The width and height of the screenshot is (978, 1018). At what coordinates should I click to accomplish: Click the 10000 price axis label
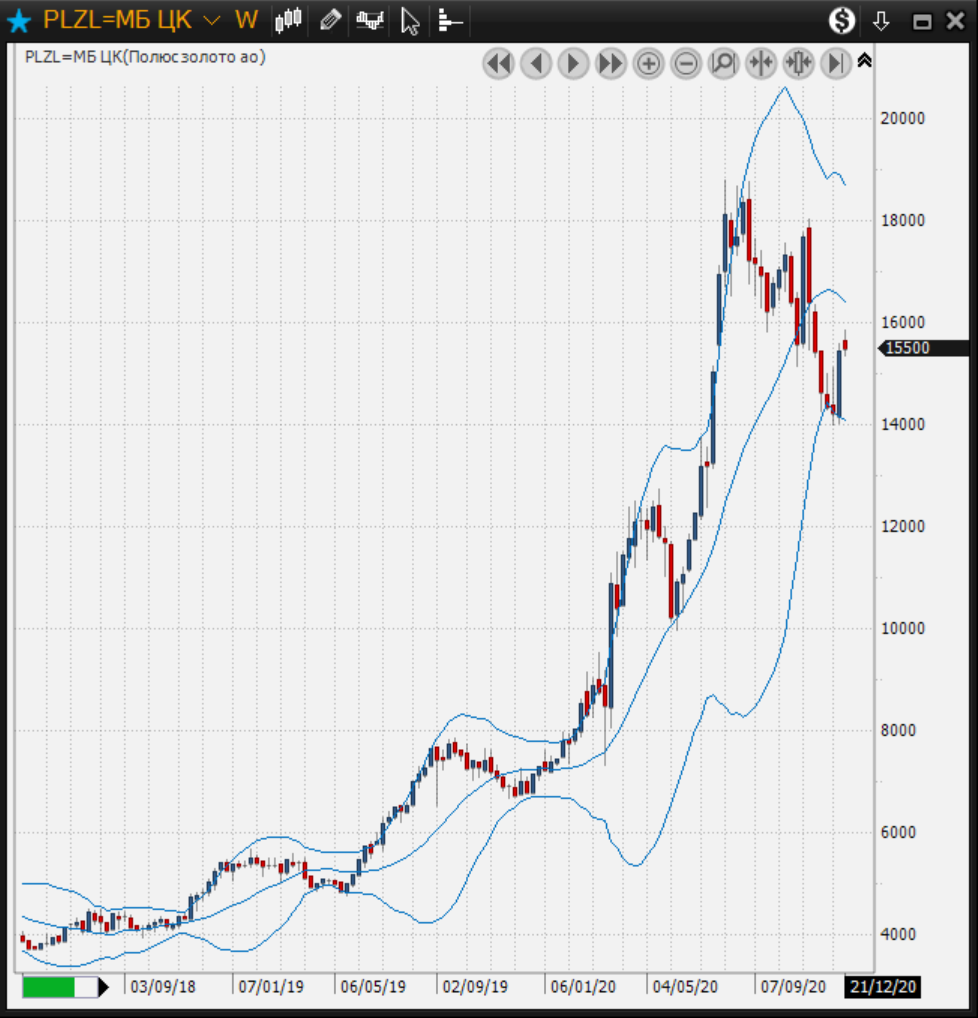(902, 628)
